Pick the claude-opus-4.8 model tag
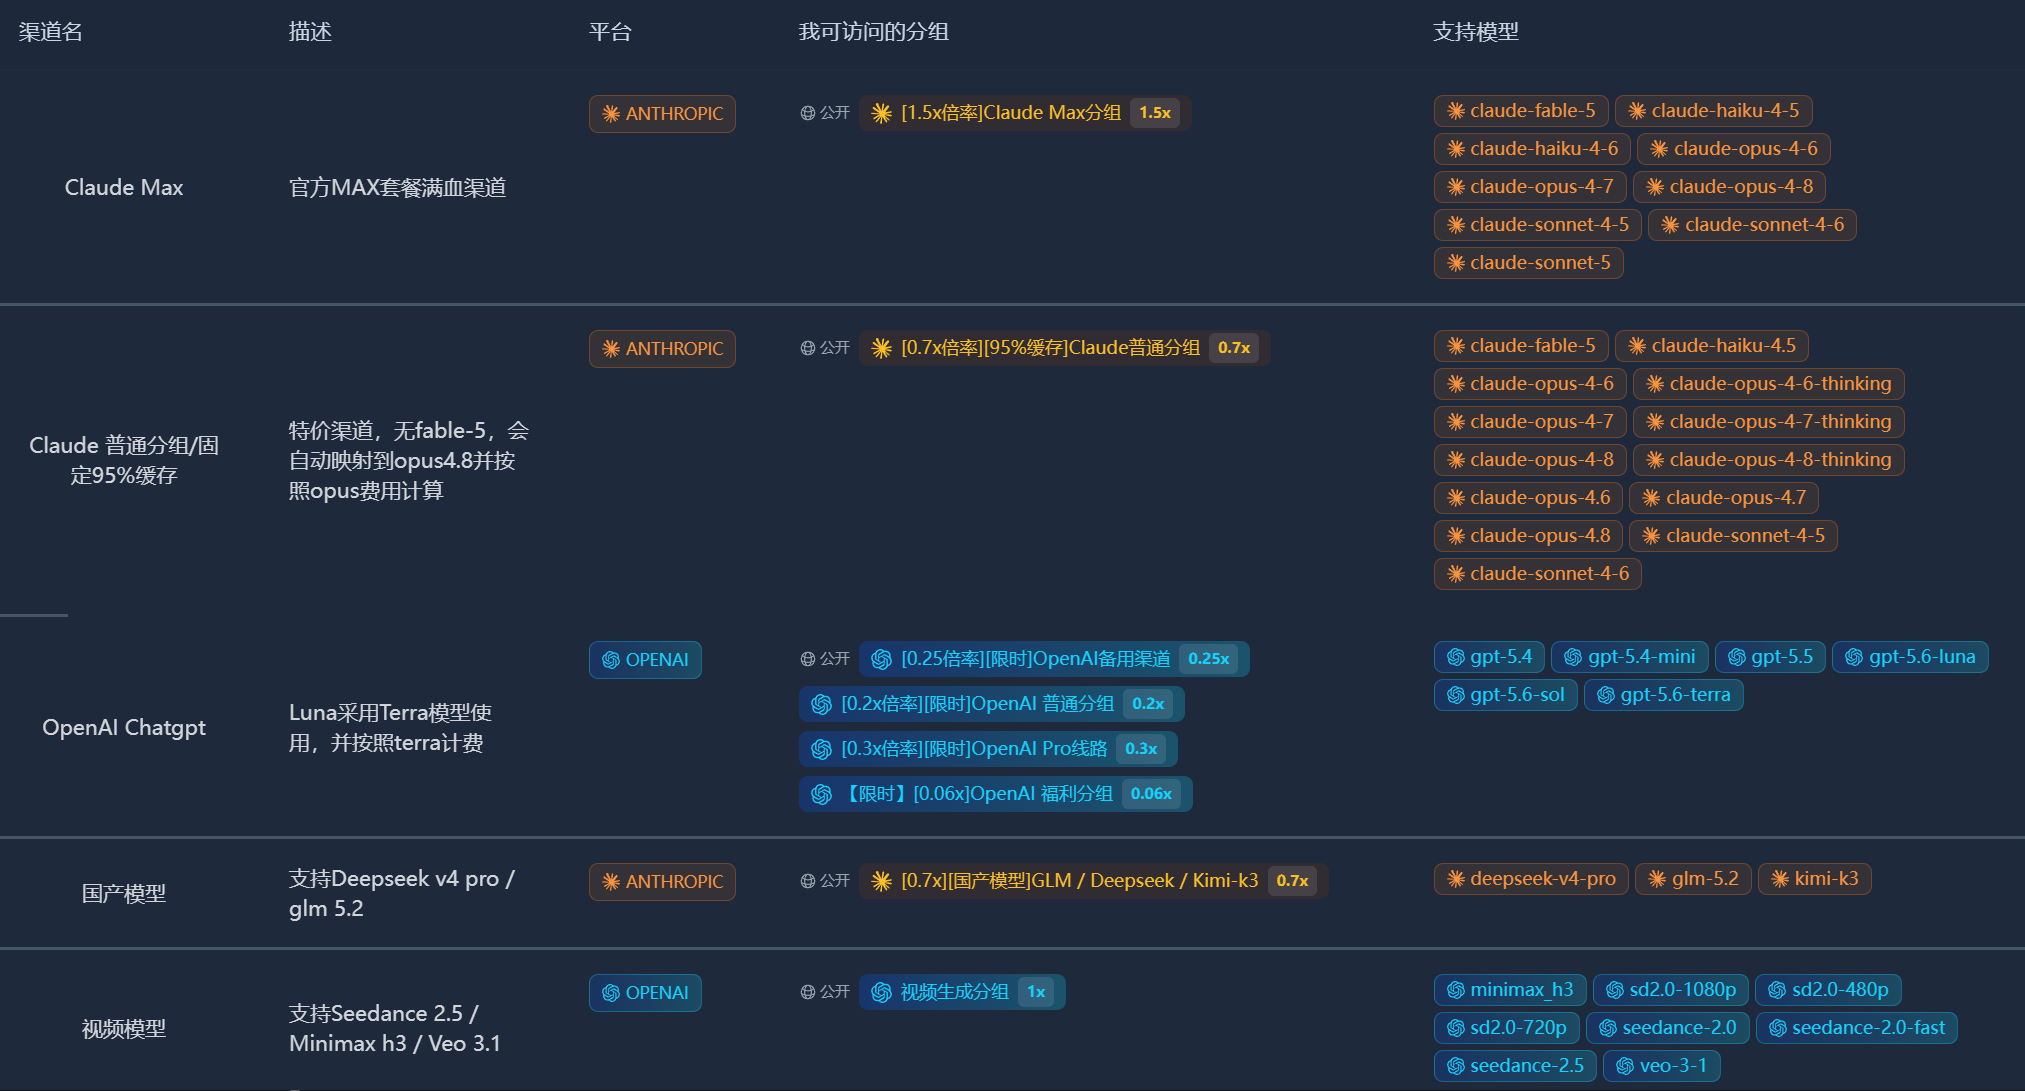The image size is (2025, 1091). tap(1528, 536)
